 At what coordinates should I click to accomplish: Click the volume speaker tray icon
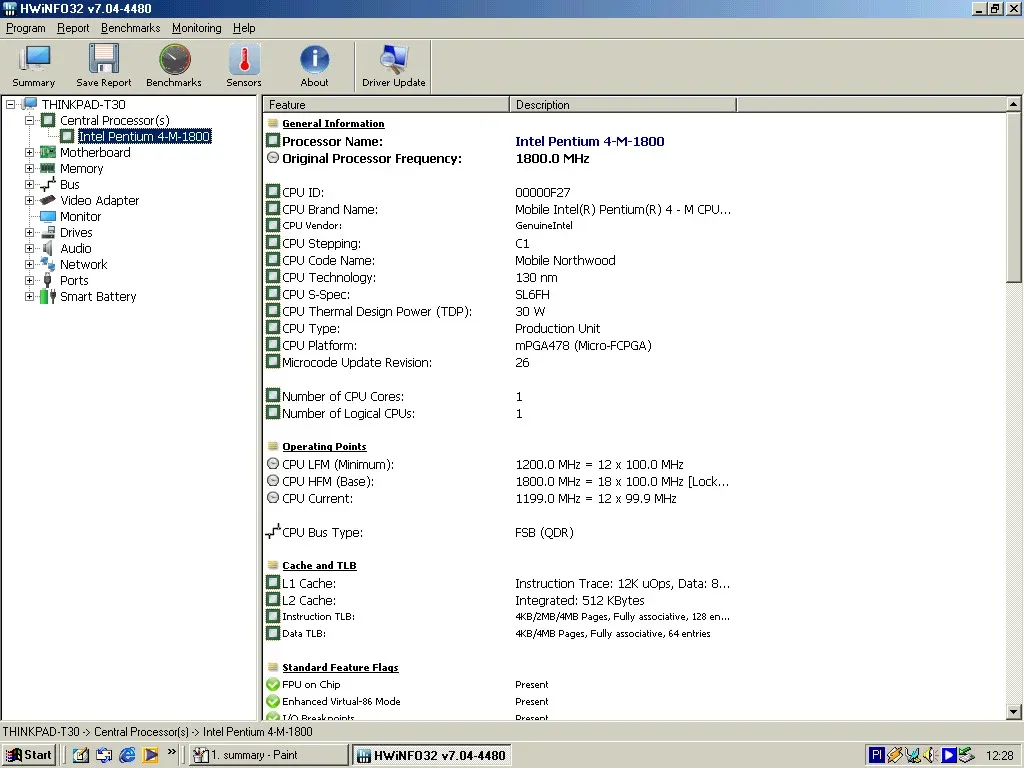tap(930, 755)
